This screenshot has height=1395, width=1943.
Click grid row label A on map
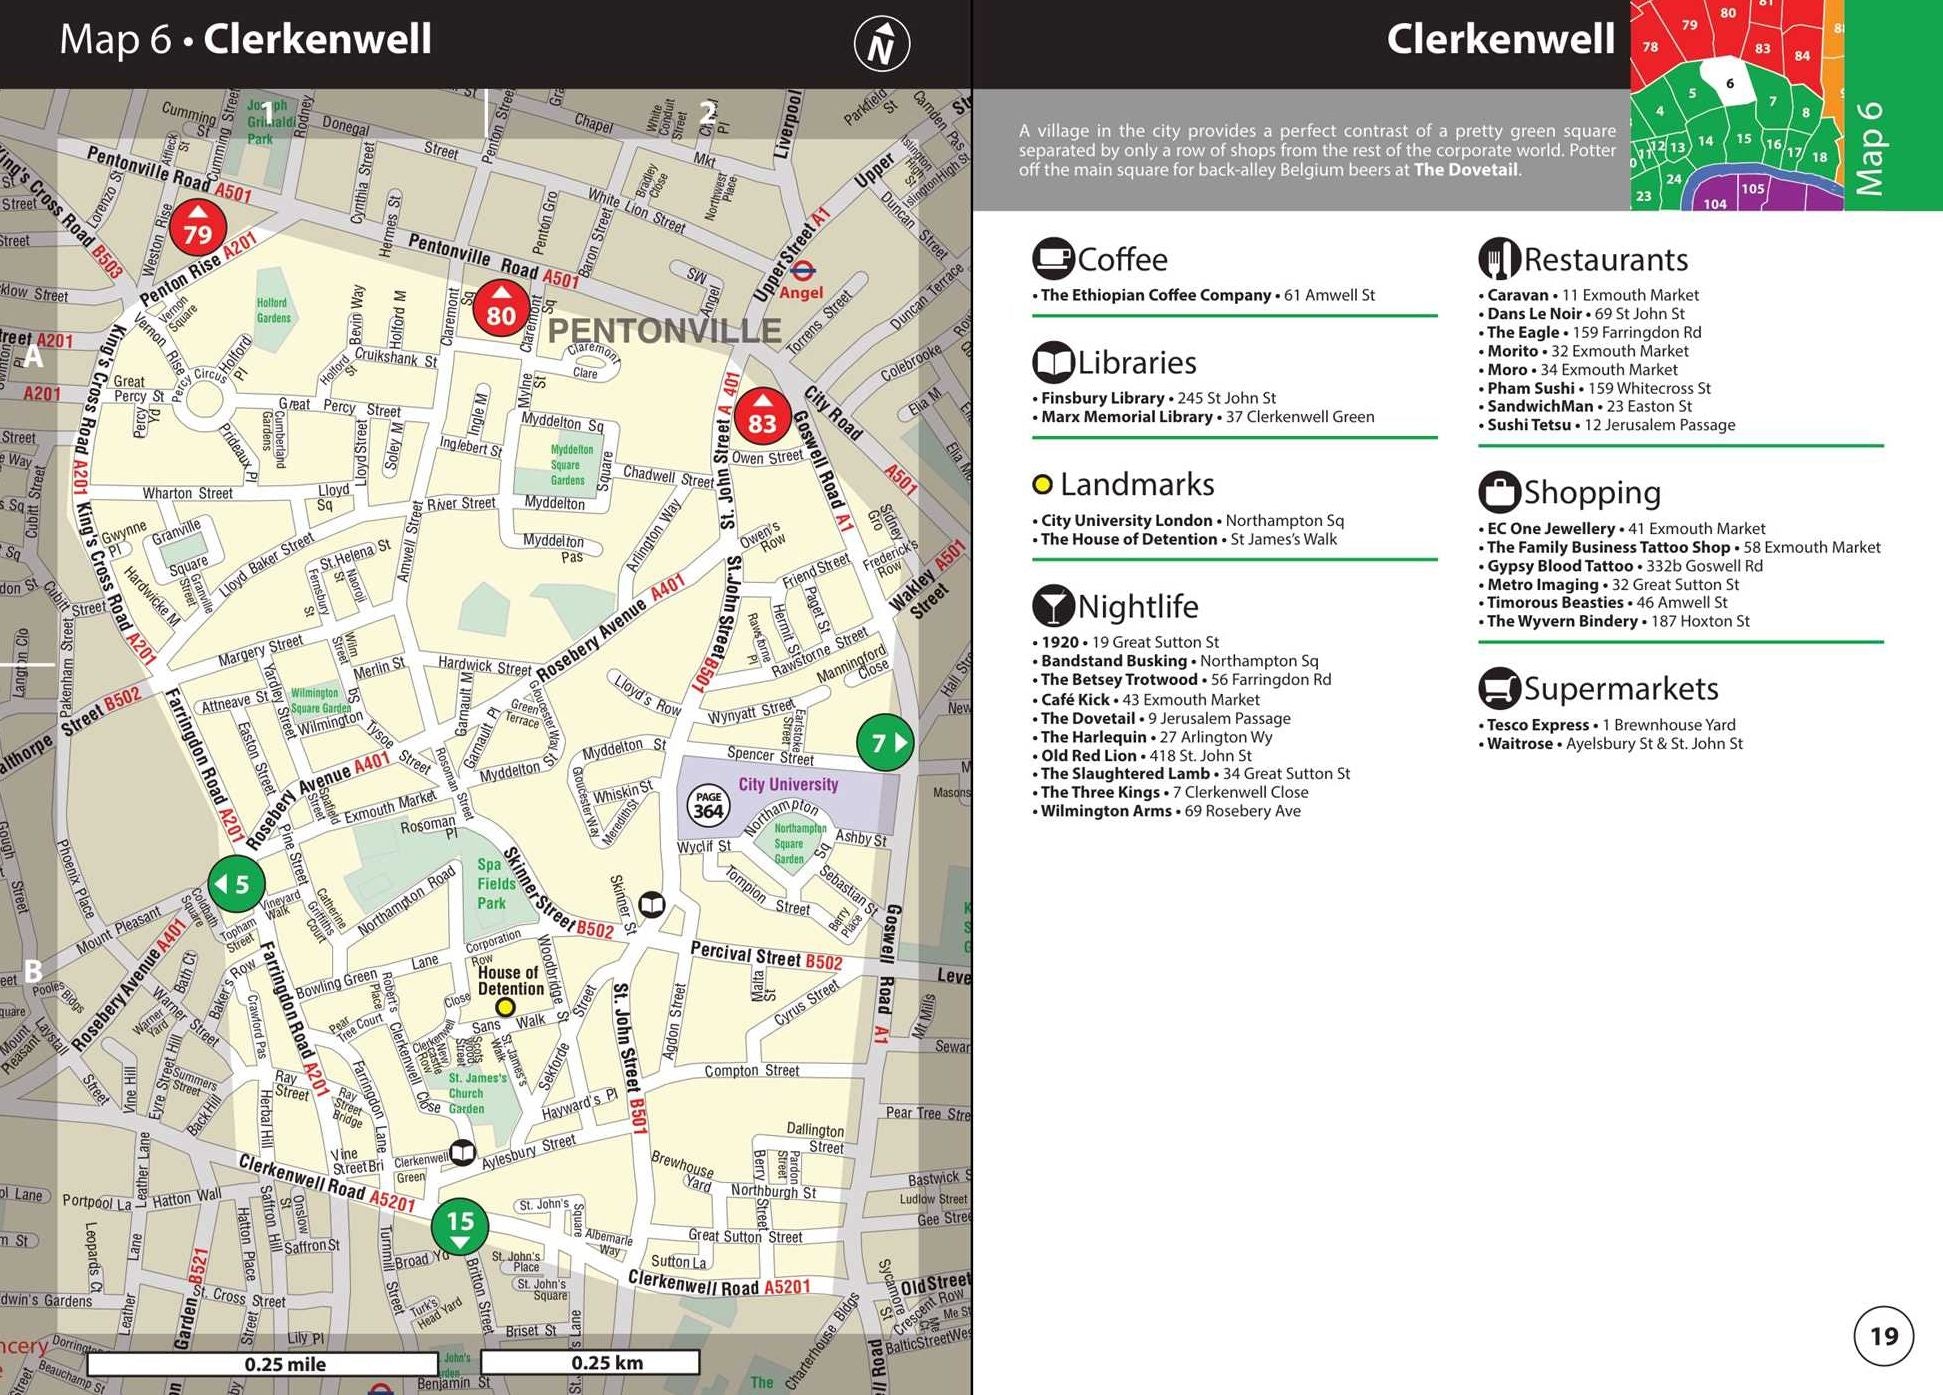33,356
